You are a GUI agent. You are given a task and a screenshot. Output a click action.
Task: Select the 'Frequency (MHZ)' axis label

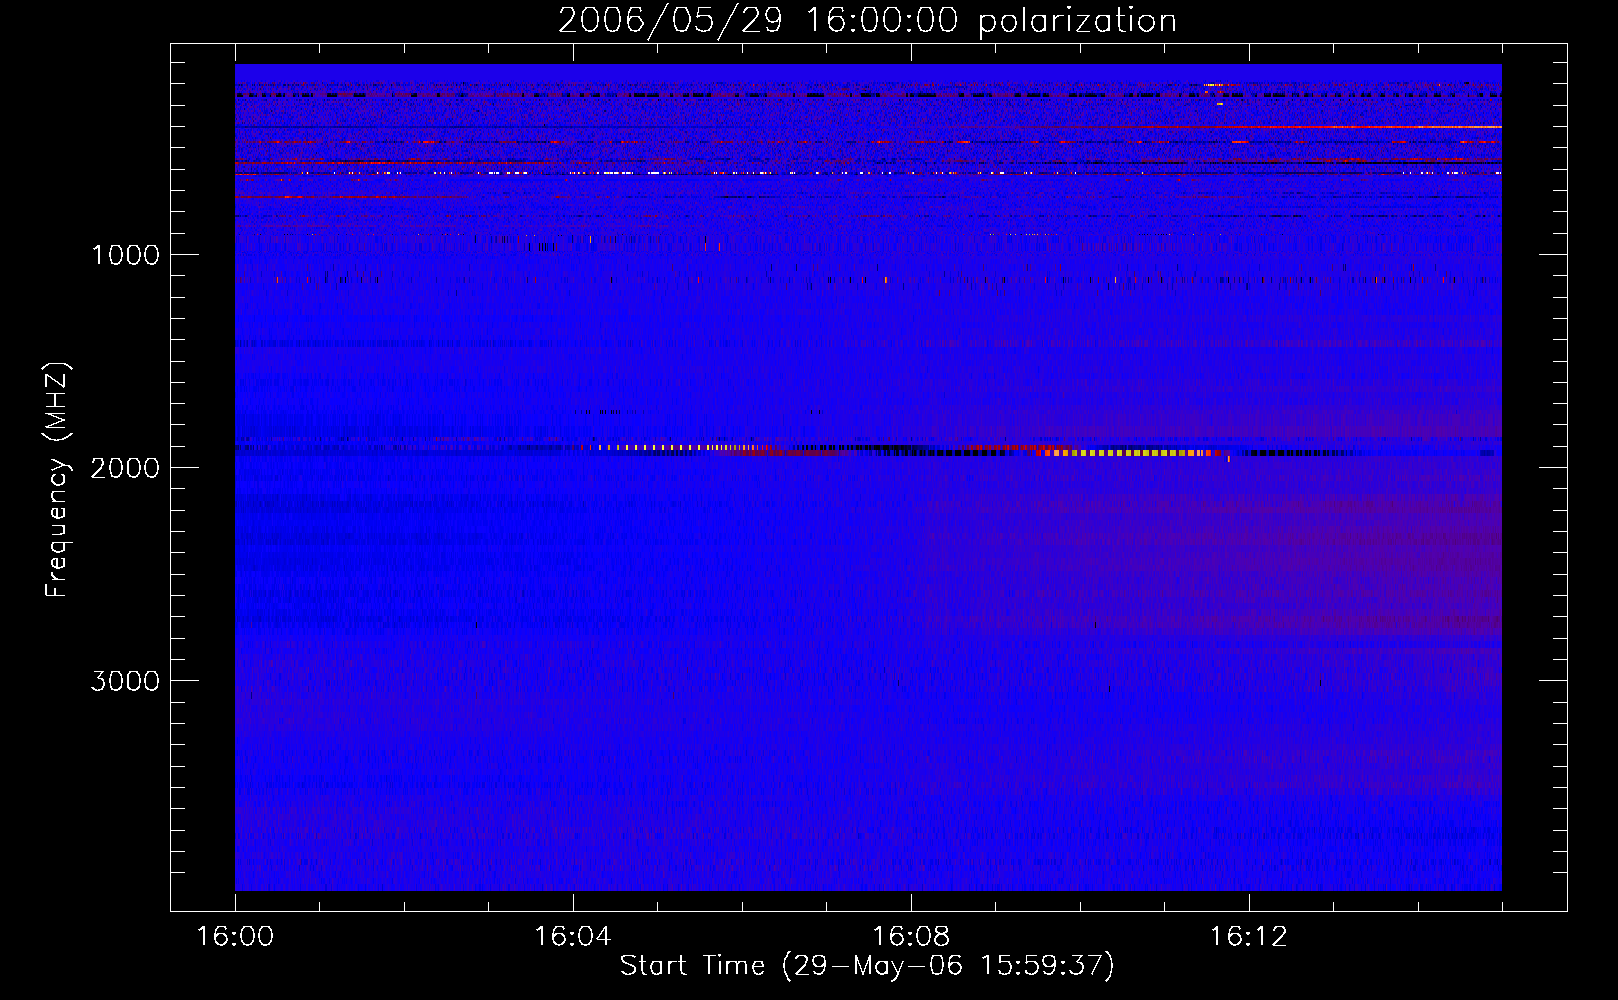point(57,480)
